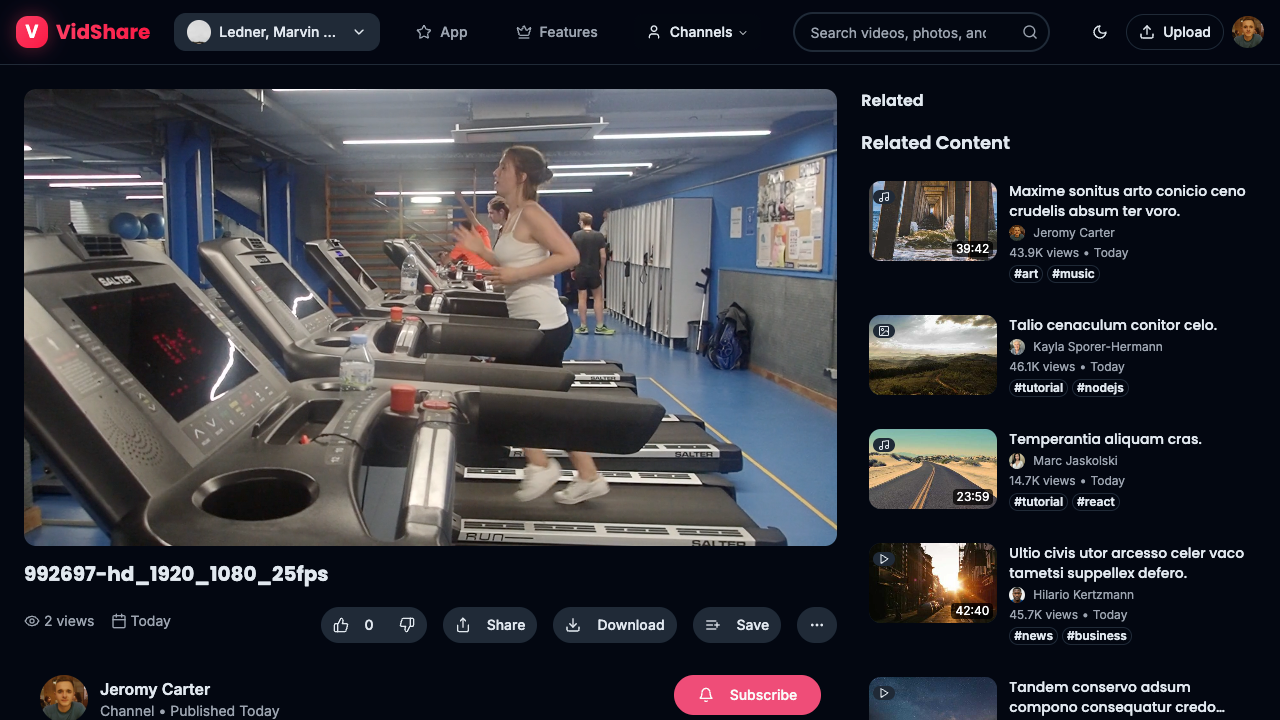This screenshot has height=720, width=1280.
Task: Open the 23:59 desert road thumbnail
Action: pyautogui.click(x=933, y=469)
